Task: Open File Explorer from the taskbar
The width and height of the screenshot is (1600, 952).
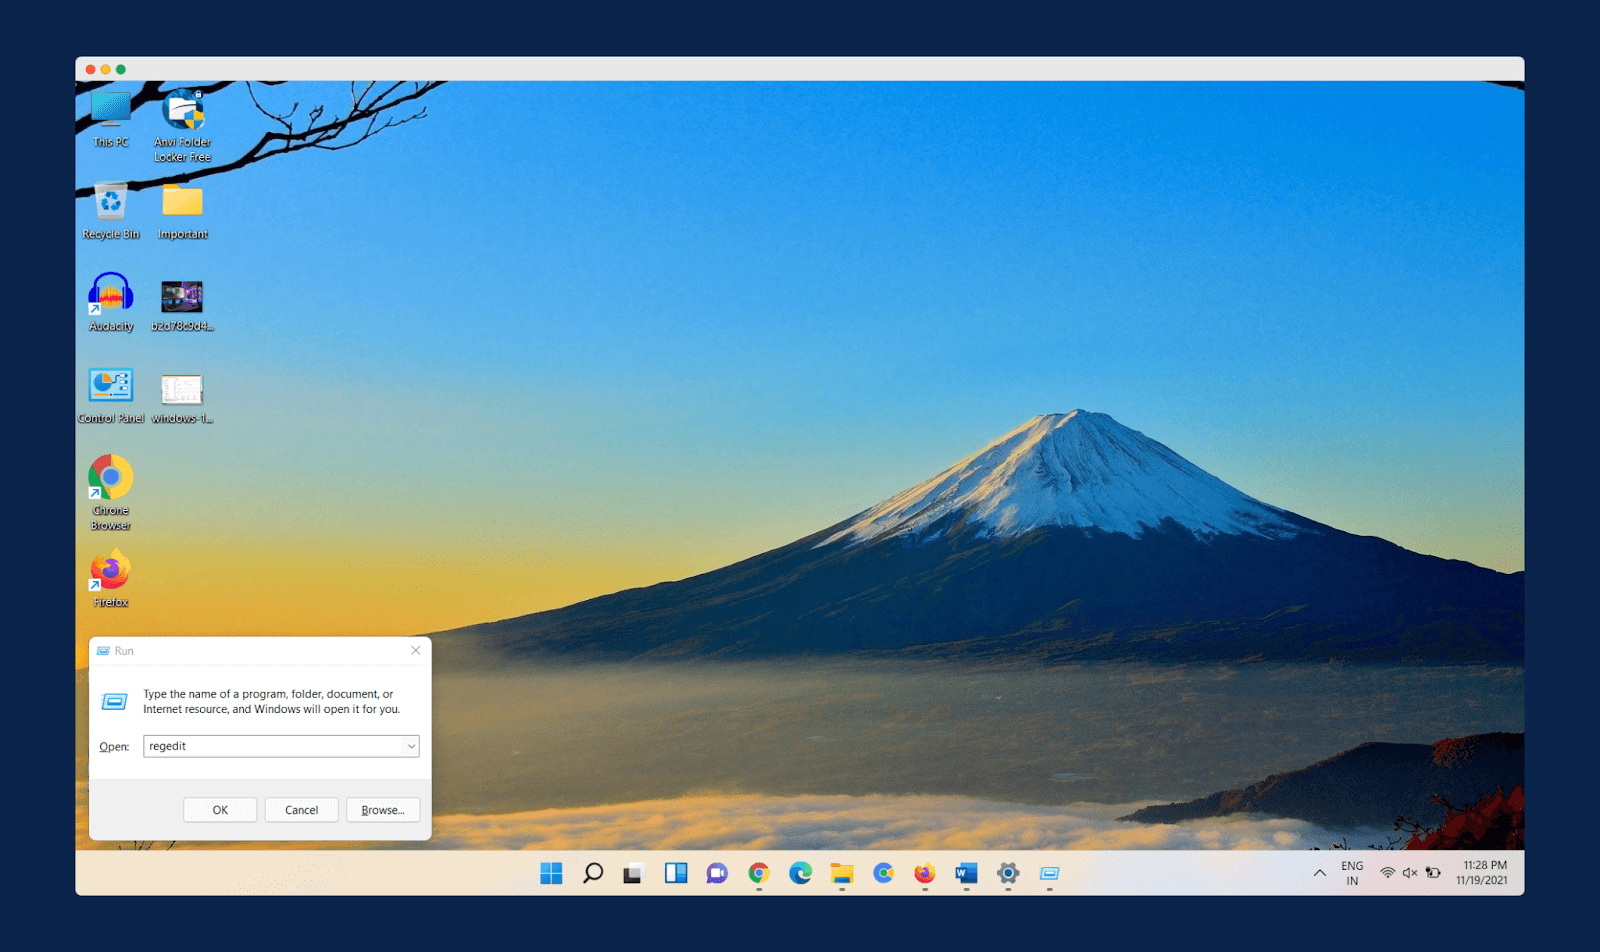Action: (841, 873)
